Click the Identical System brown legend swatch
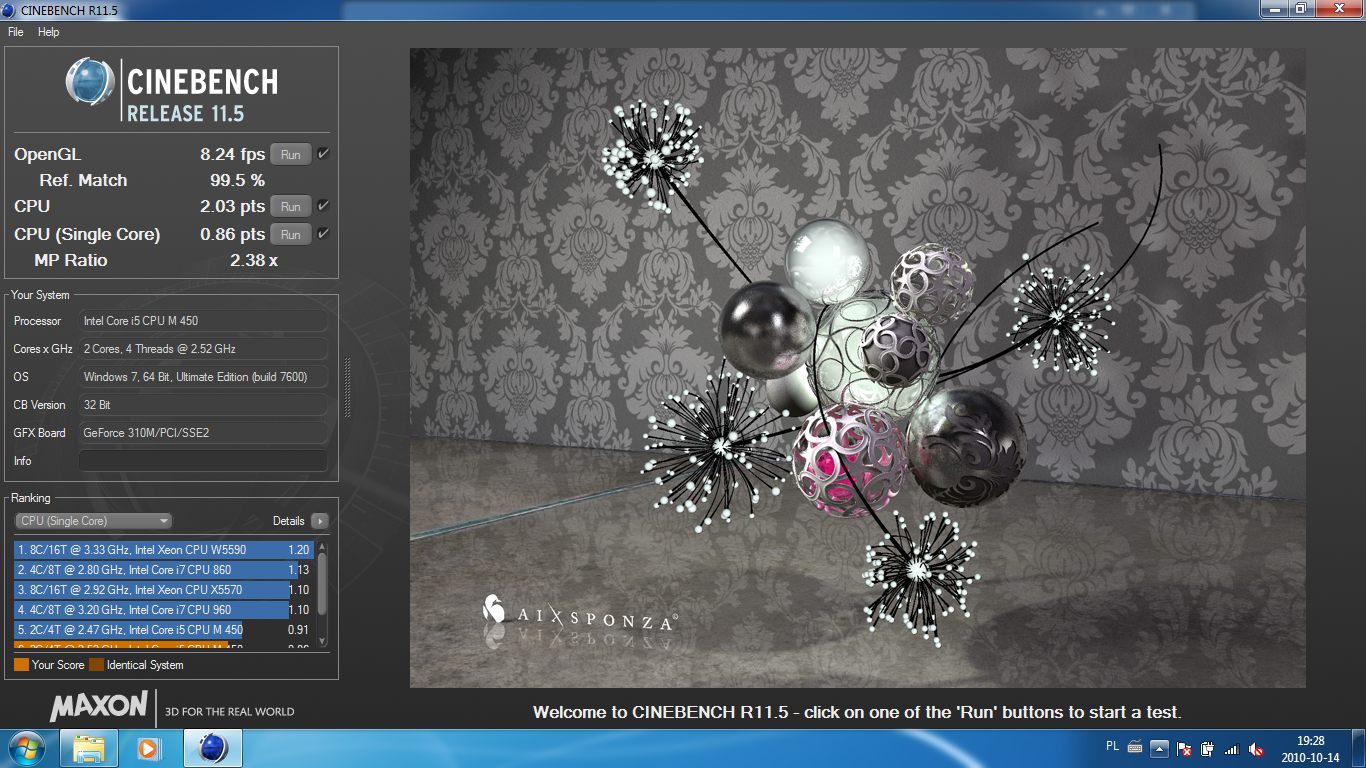This screenshot has height=768, width=1366. 96,665
